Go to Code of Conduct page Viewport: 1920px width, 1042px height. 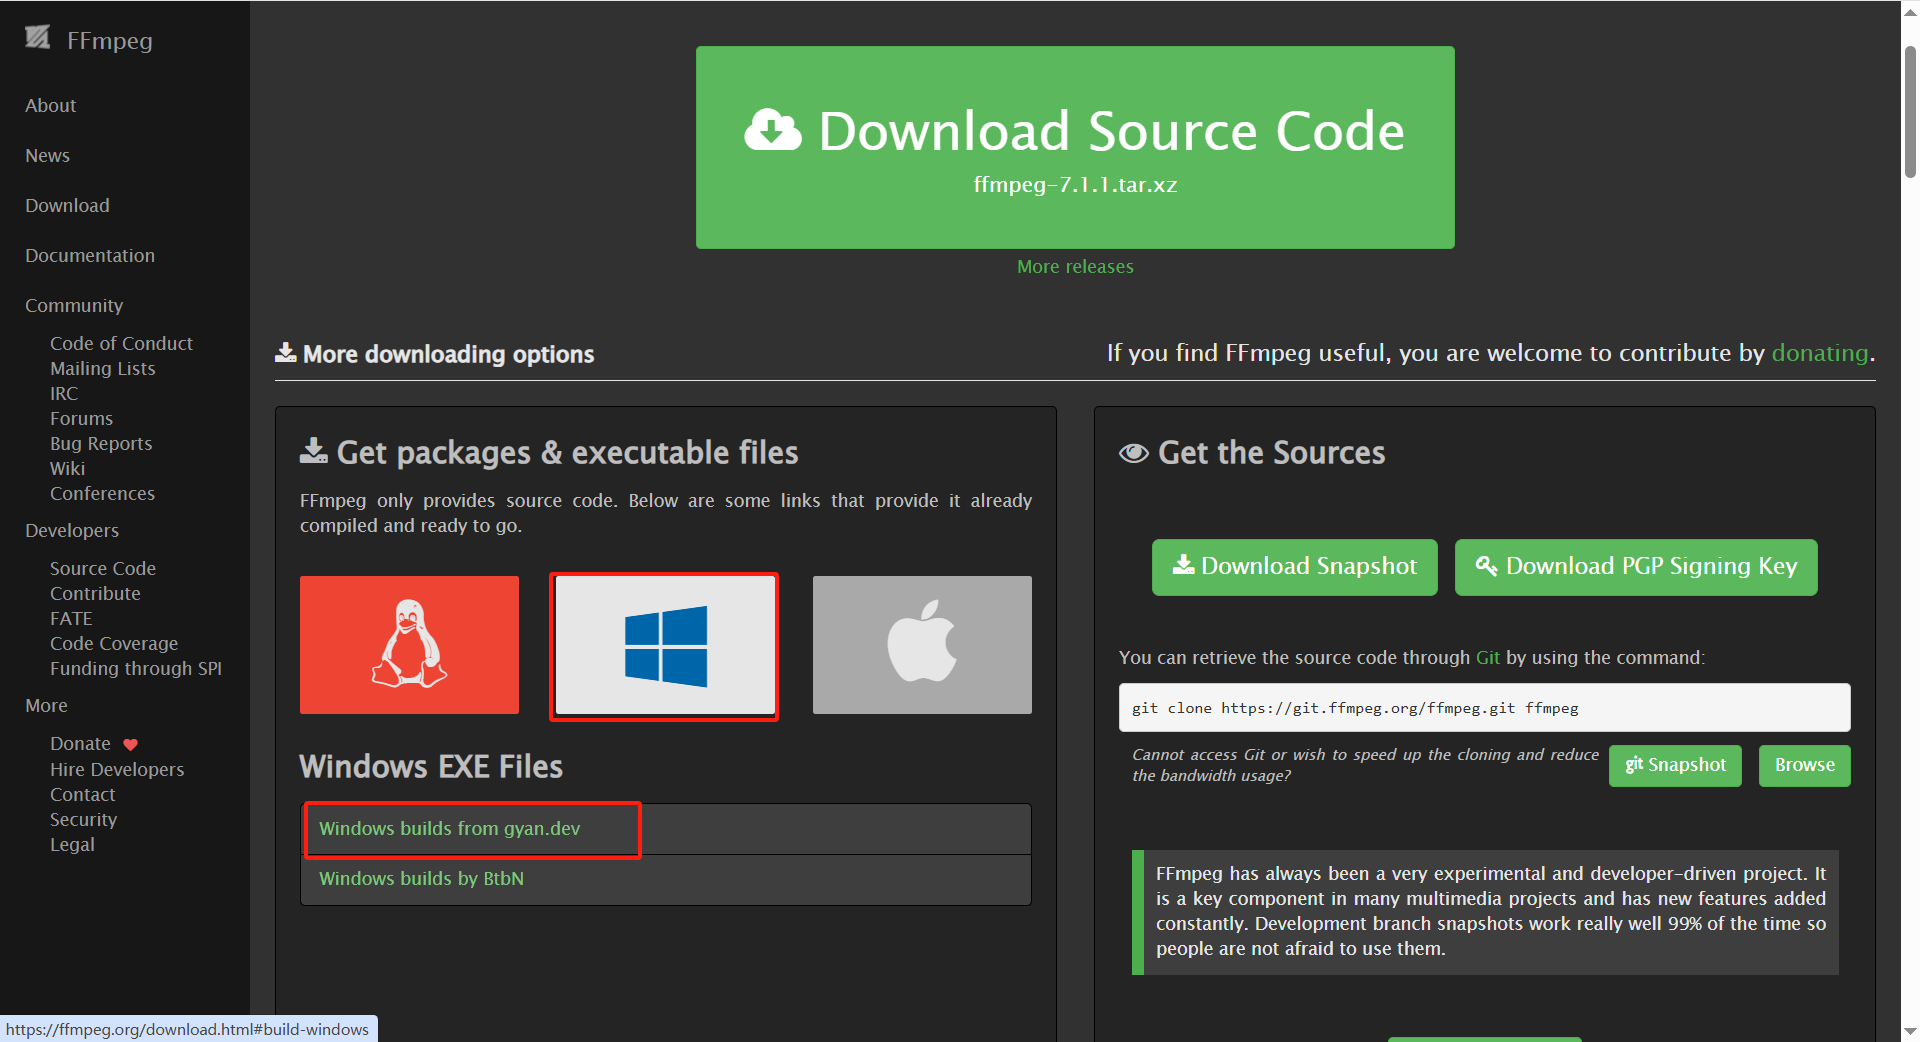pyautogui.click(x=121, y=344)
